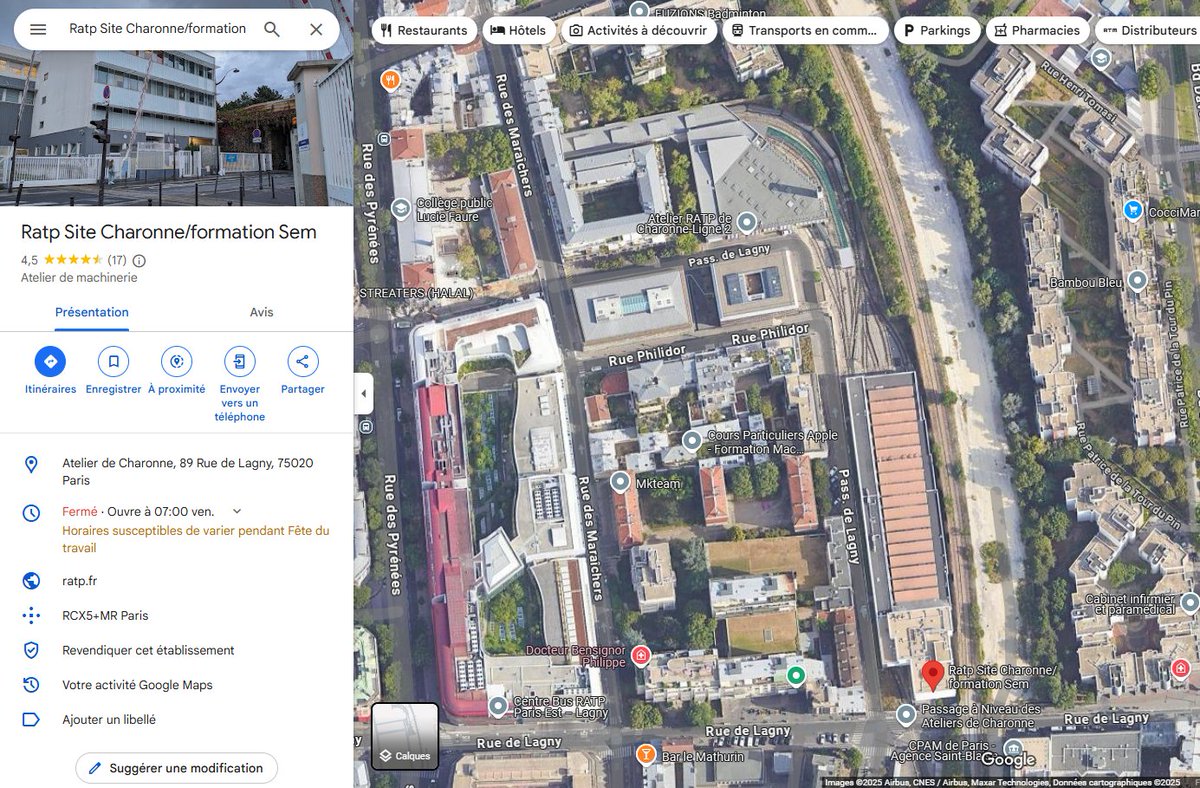Click the search field text
This screenshot has width=1200, height=788.
pyautogui.click(x=157, y=29)
